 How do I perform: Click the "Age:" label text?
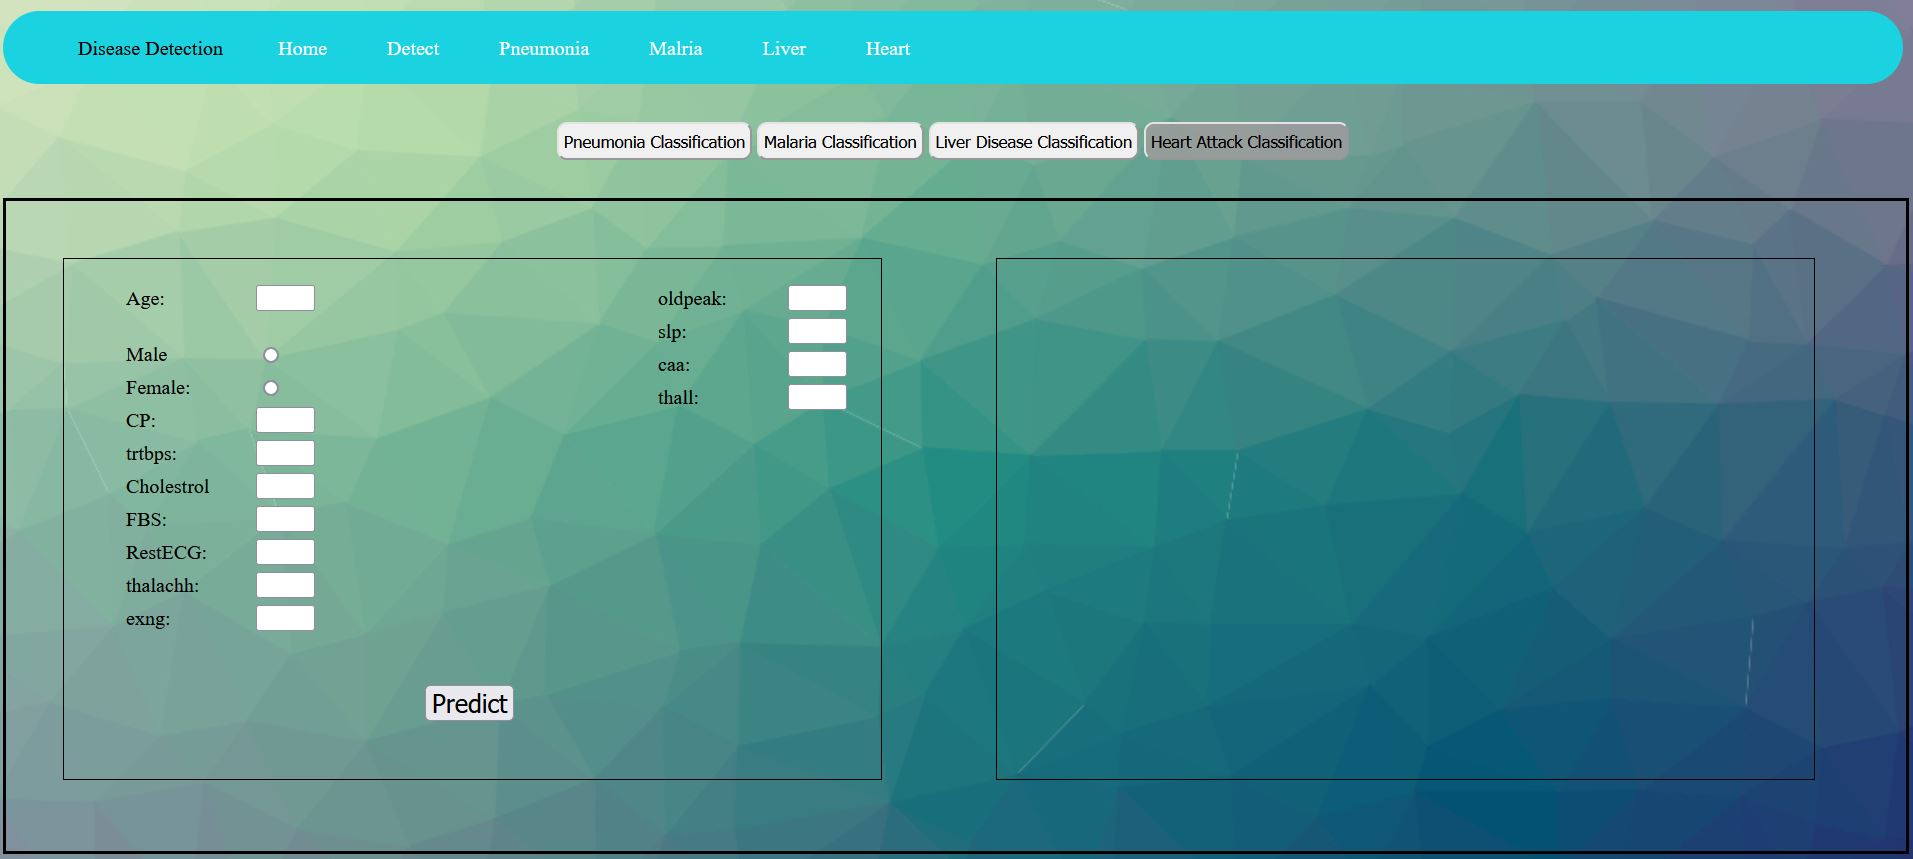pos(145,299)
